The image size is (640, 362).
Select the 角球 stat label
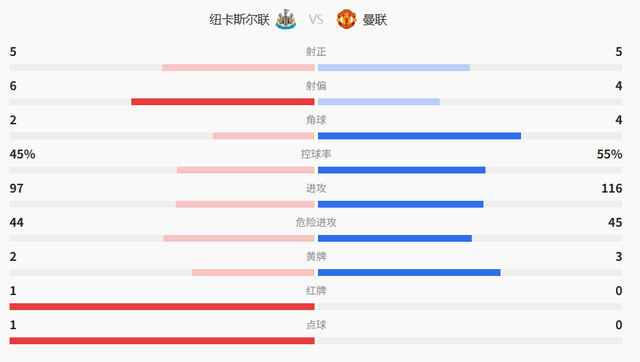click(316, 120)
